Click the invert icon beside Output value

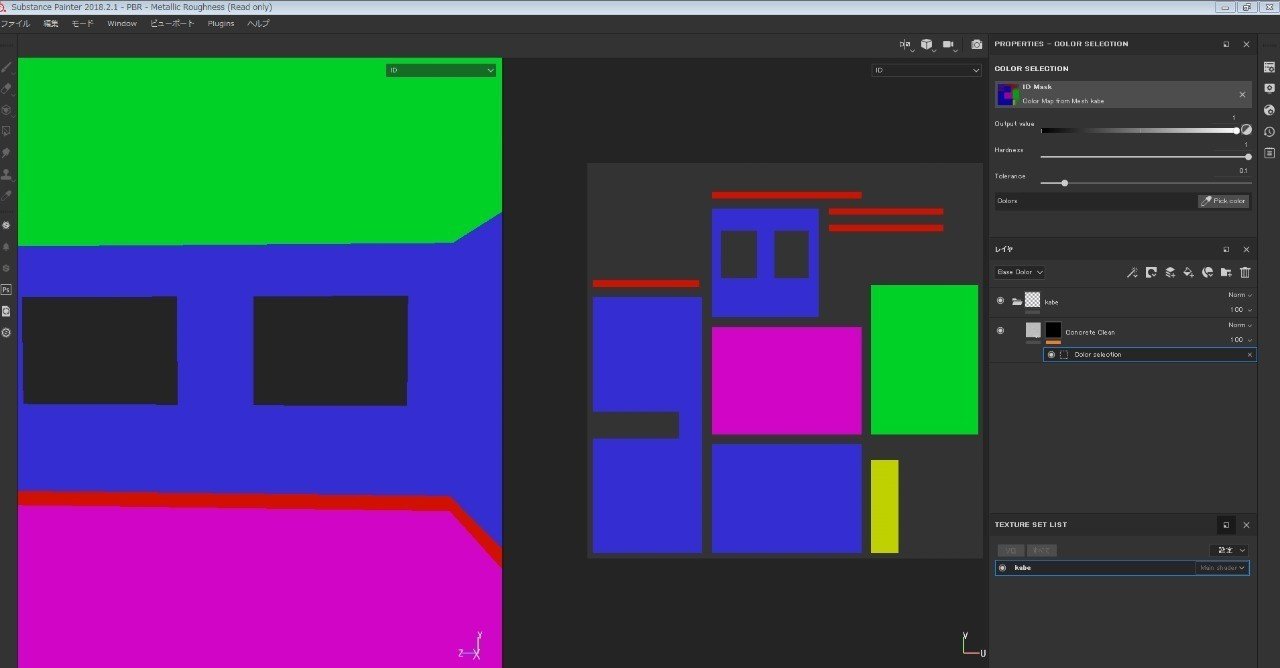click(1246, 129)
